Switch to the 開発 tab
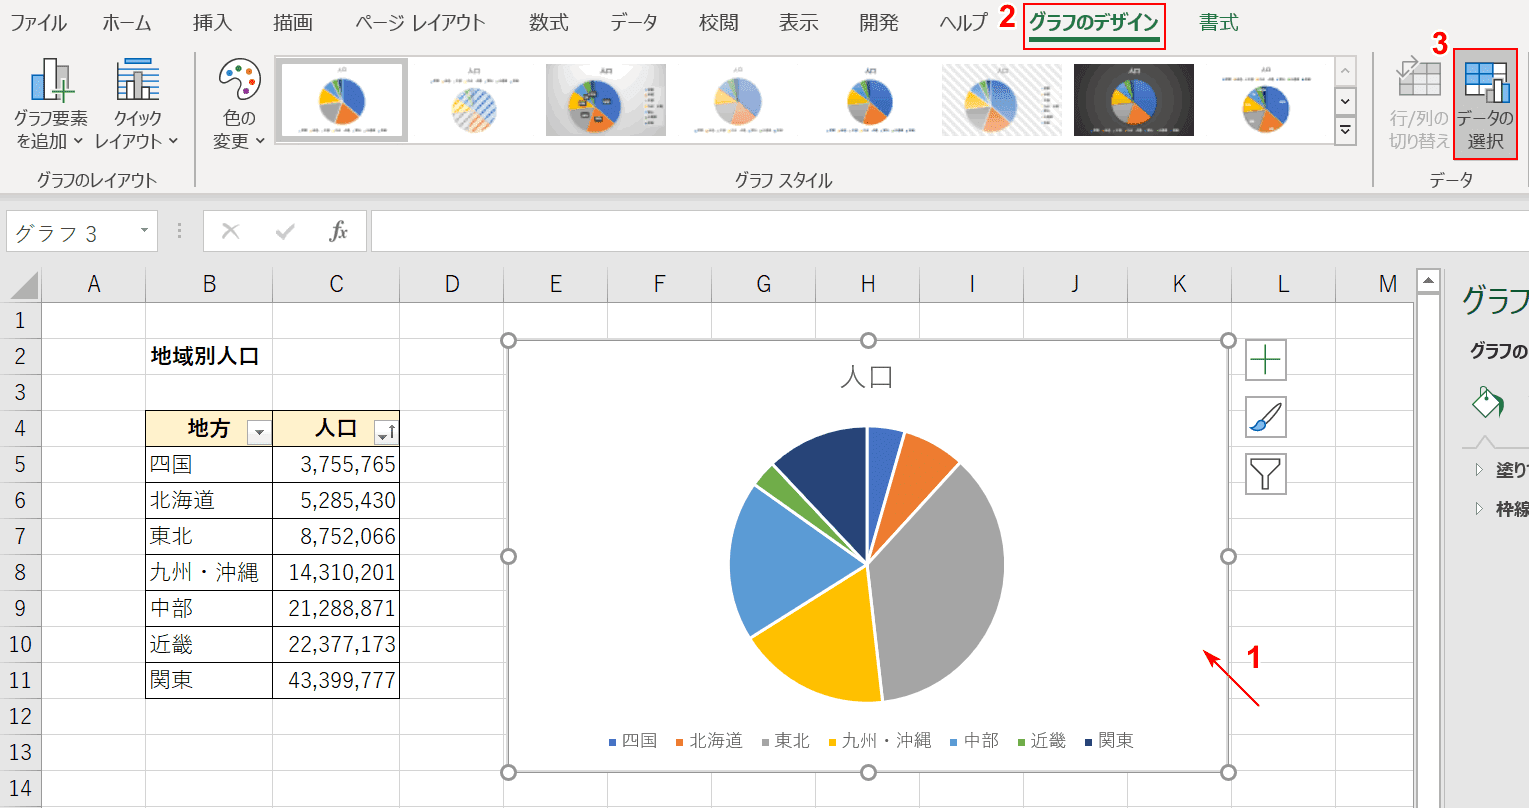Viewport: 1529px width, 808px height. point(879,23)
